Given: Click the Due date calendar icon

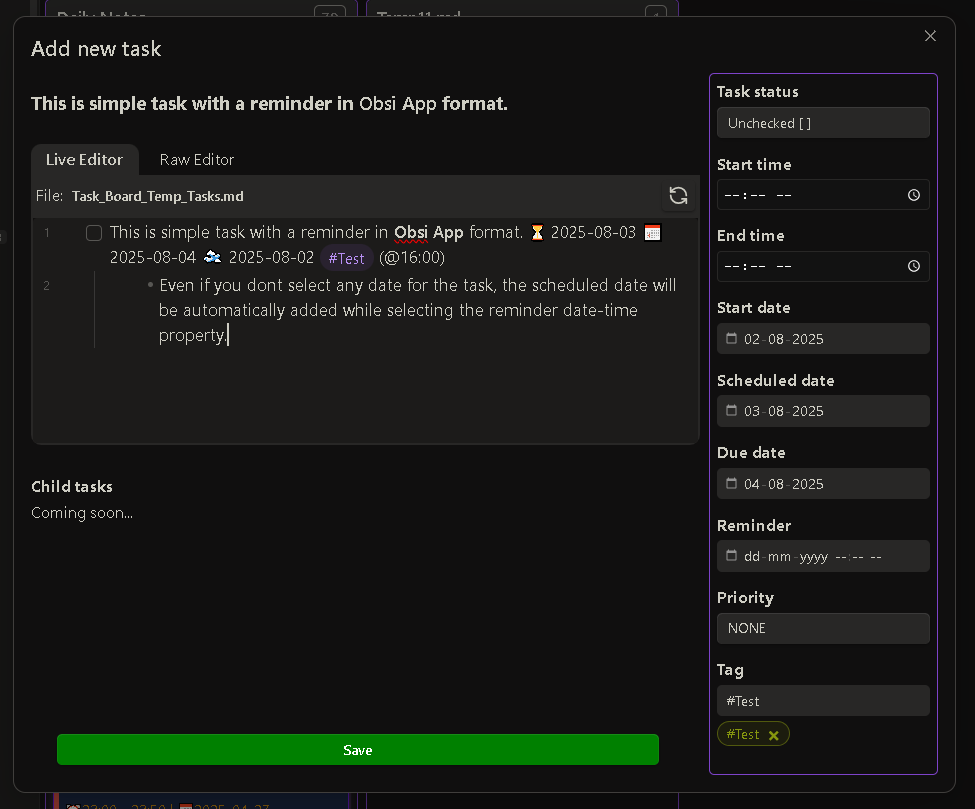Looking at the screenshot, I should 732,483.
